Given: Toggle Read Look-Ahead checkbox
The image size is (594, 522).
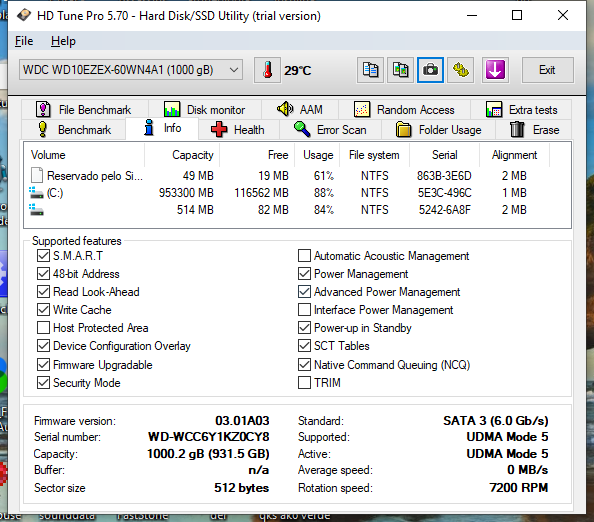Looking at the screenshot, I should [x=43, y=292].
